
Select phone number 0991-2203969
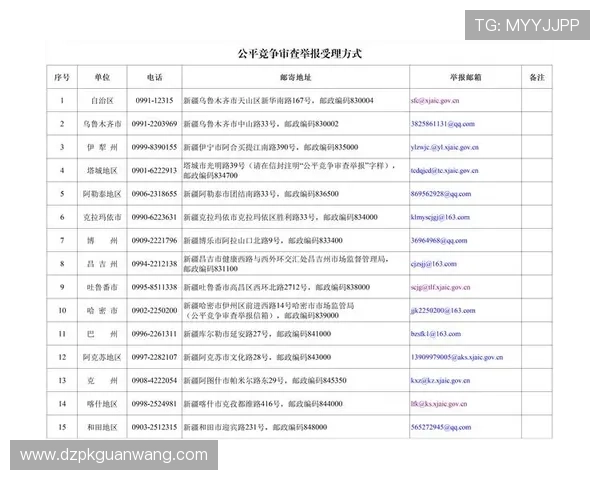(x=155, y=124)
